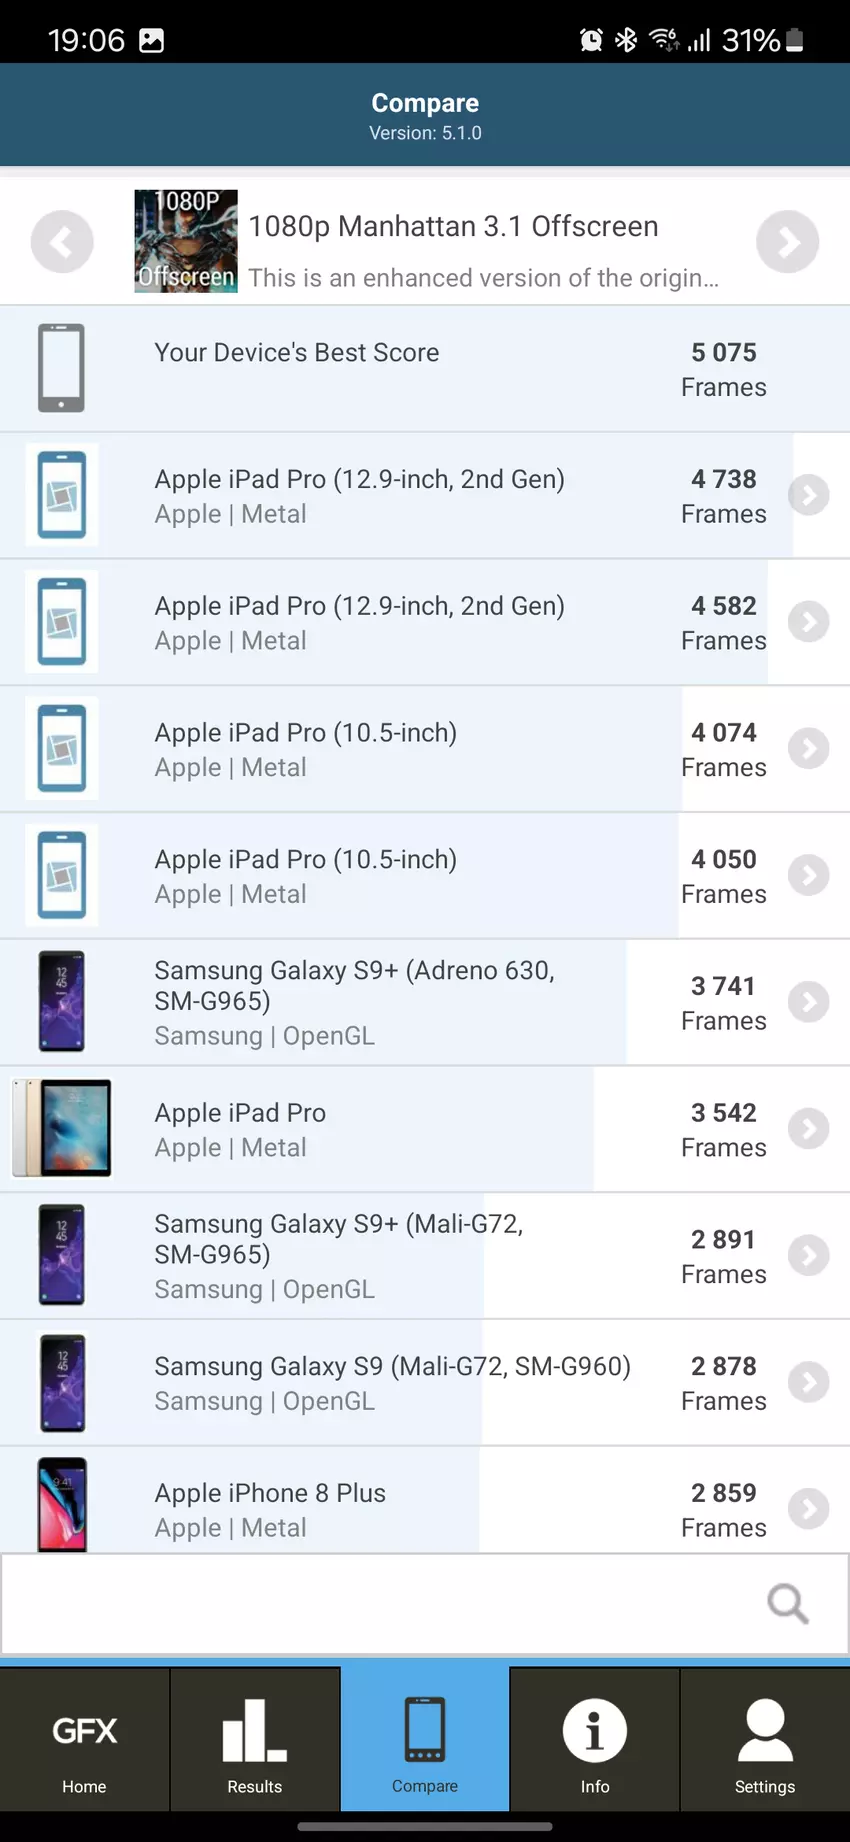Switch to the Results tab
This screenshot has height=1842, width=850.
pyautogui.click(x=255, y=1740)
